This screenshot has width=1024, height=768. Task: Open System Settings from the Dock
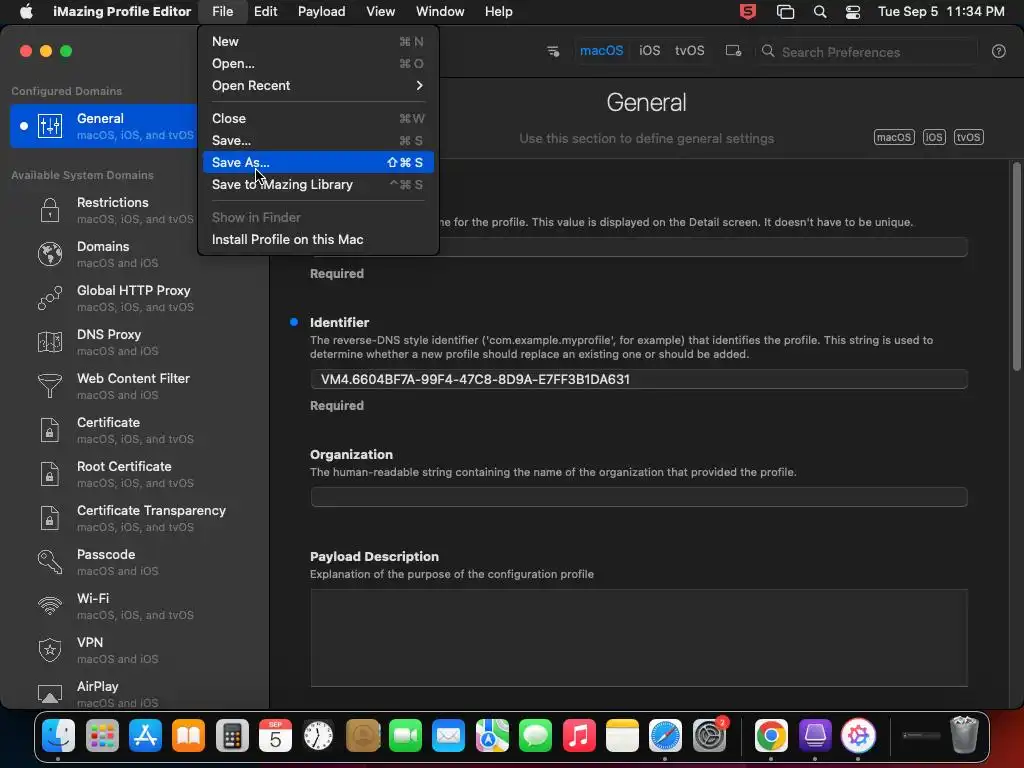click(x=709, y=736)
